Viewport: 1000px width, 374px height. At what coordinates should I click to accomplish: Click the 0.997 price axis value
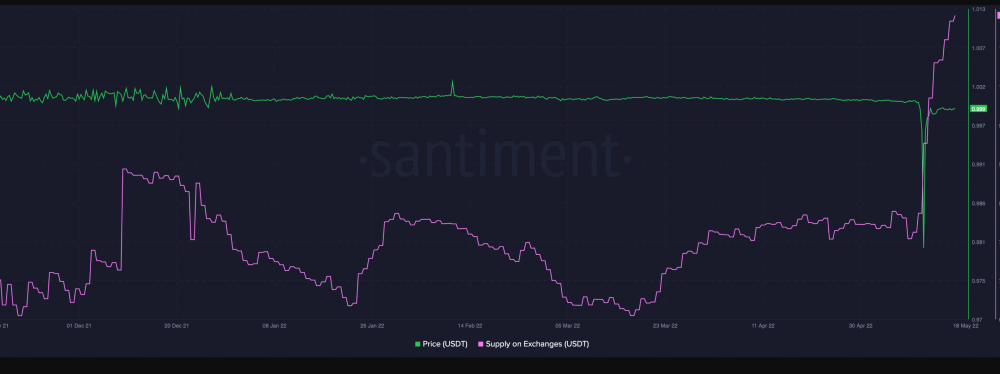pyautogui.click(x=978, y=126)
